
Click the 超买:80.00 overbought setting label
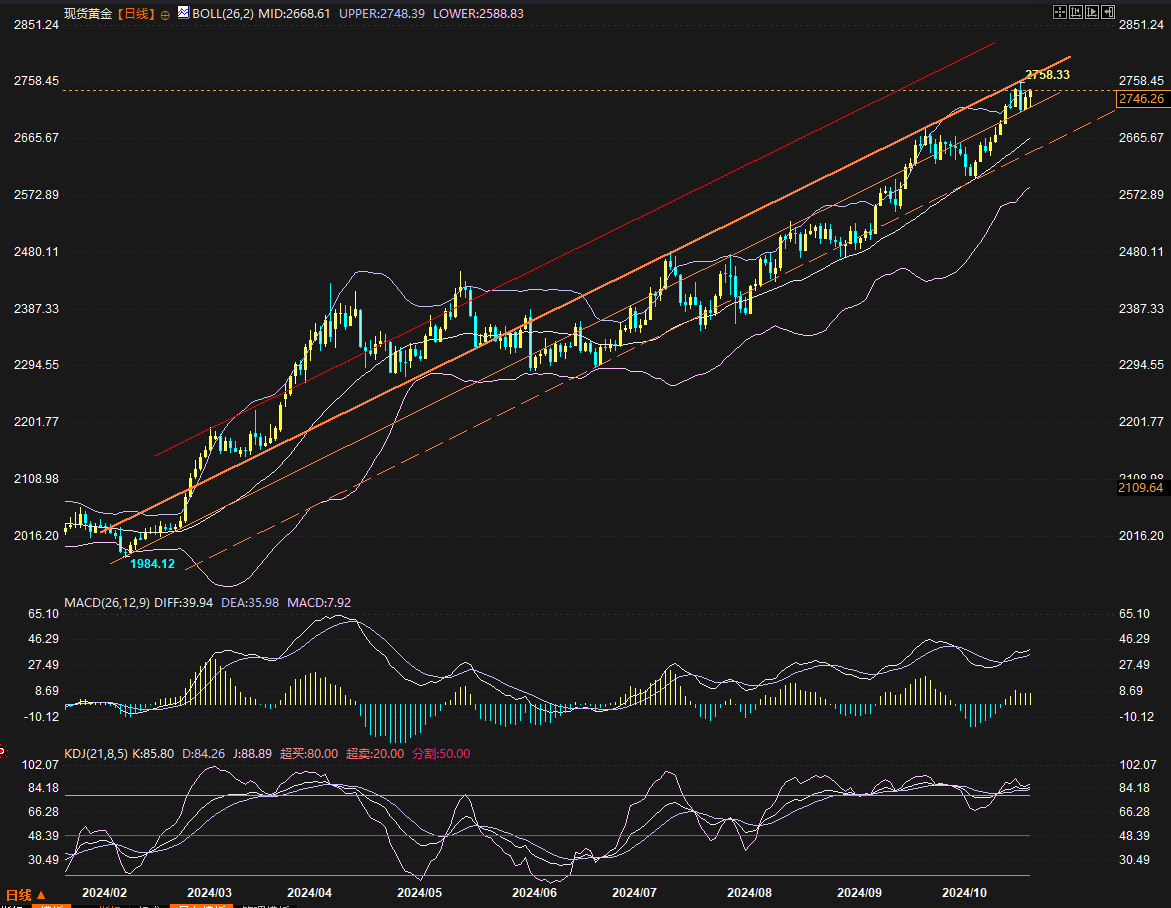pyautogui.click(x=309, y=754)
